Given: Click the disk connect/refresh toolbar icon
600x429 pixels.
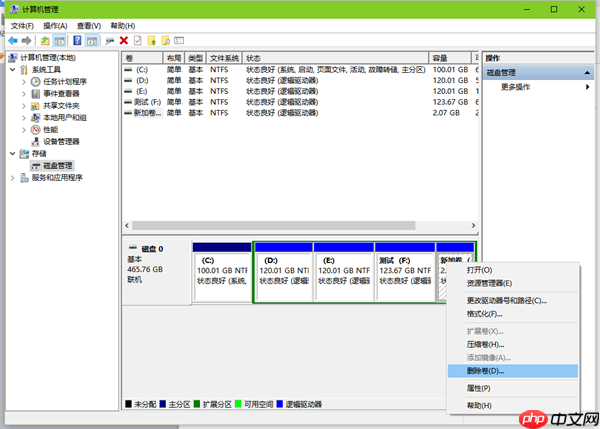Looking at the screenshot, I should pos(110,41).
